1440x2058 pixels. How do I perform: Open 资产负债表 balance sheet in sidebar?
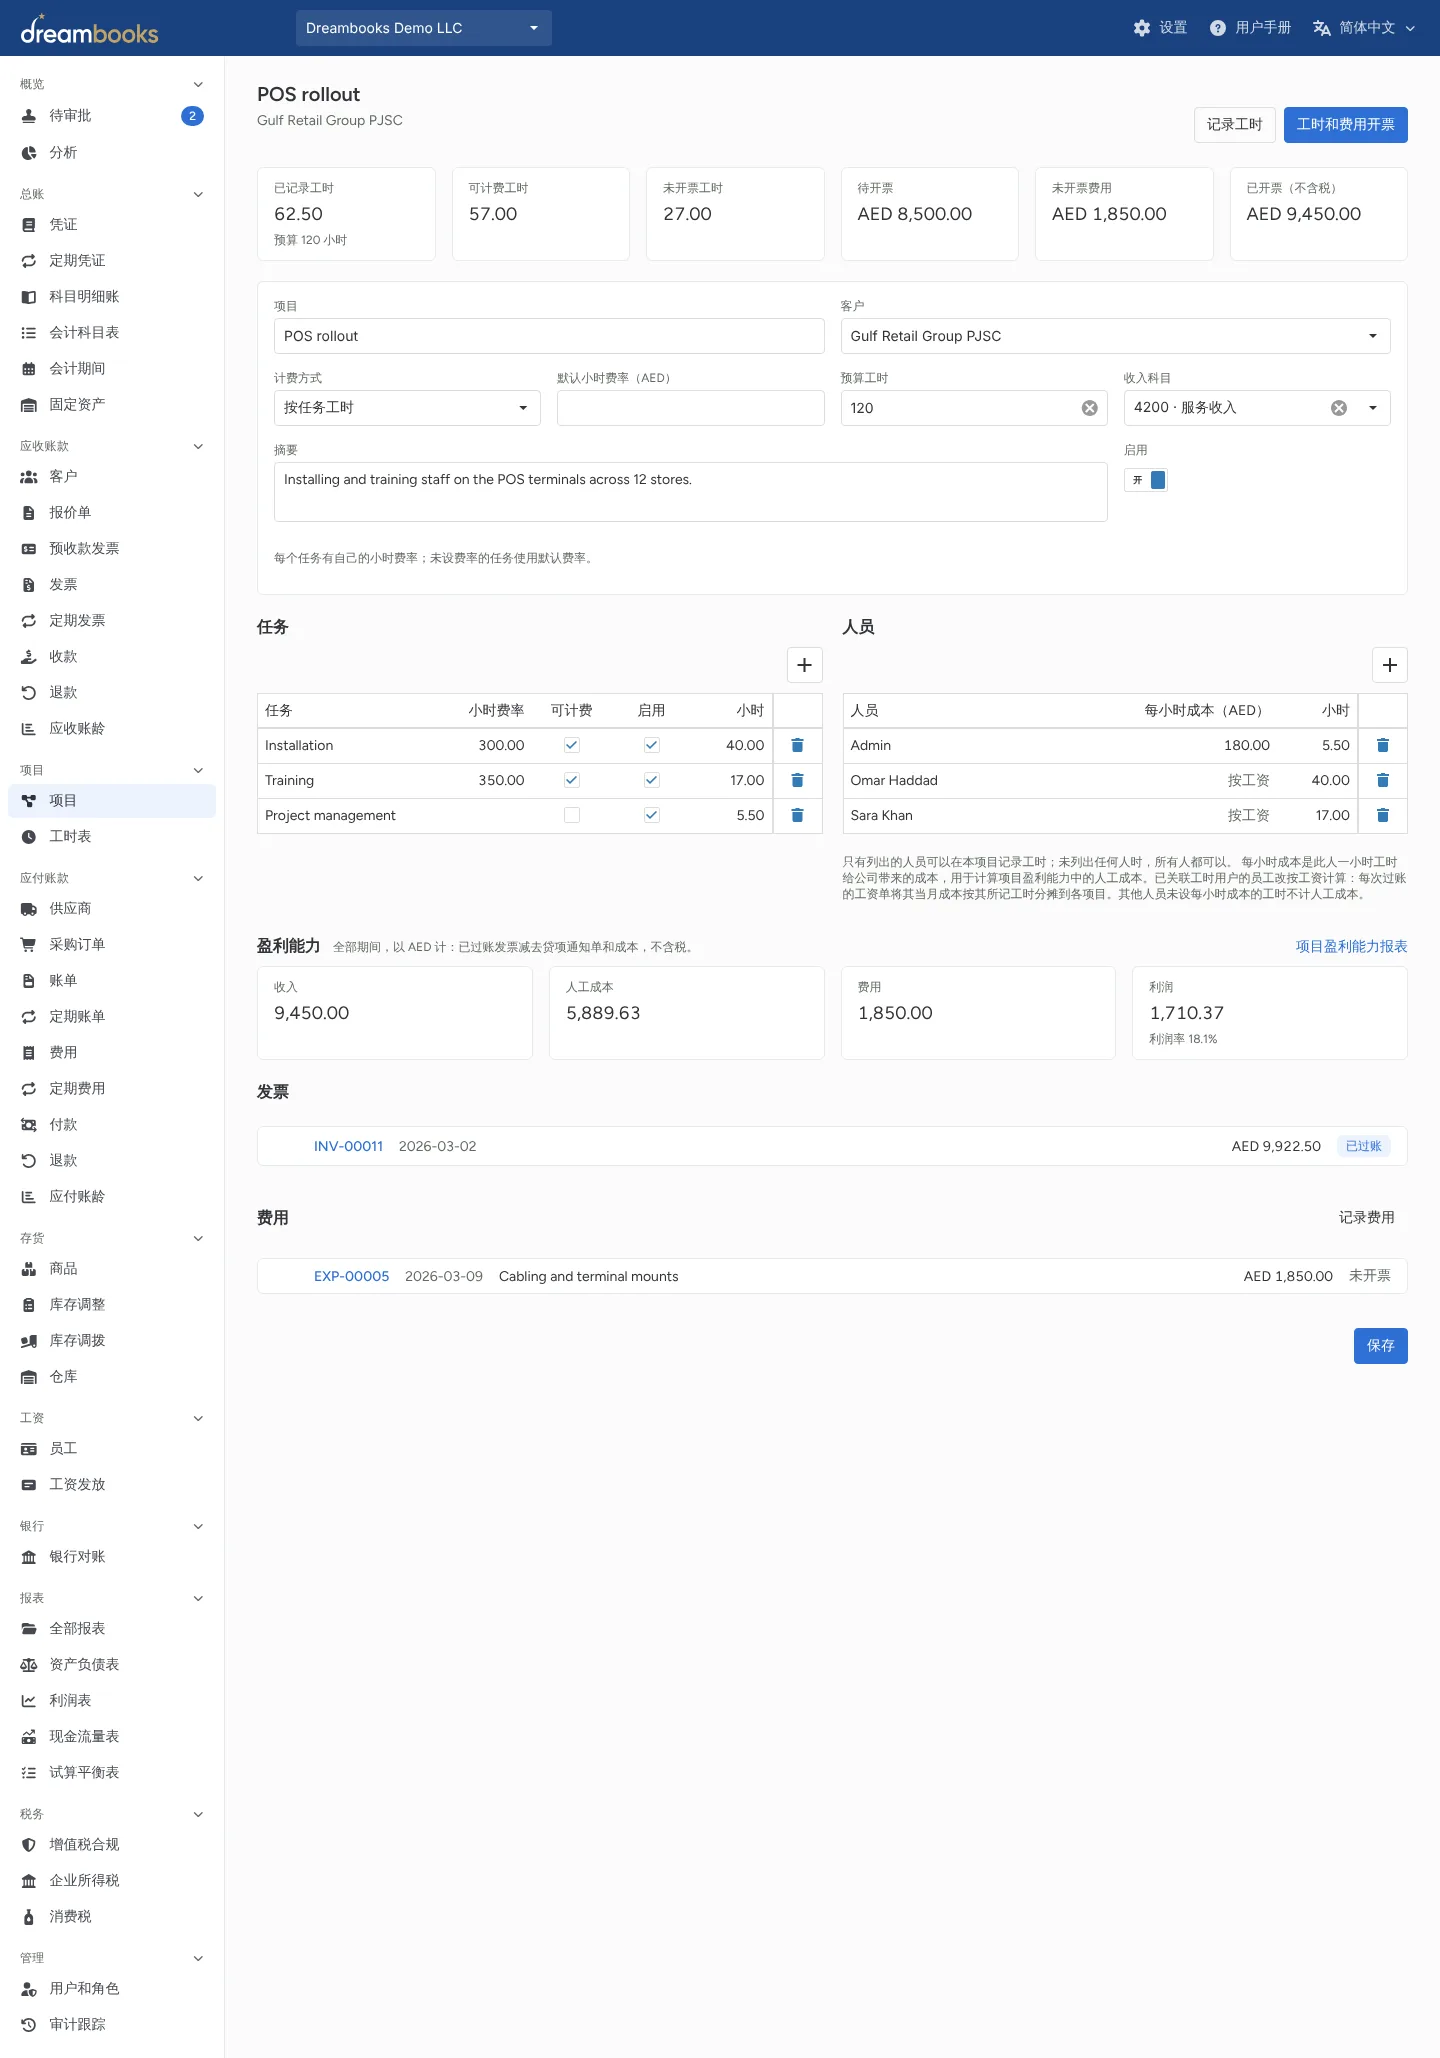tap(112, 1664)
